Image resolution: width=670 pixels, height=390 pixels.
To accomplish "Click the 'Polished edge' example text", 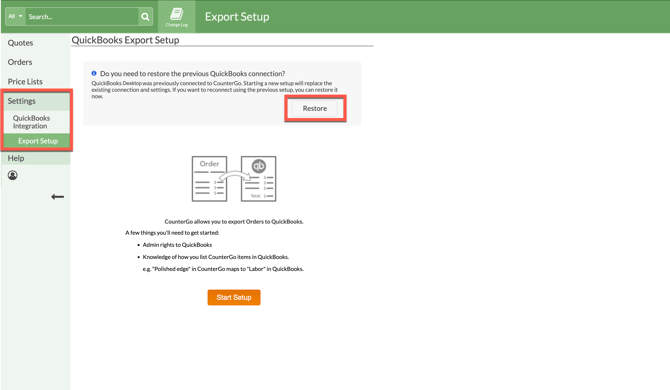I will pyautogui.click(x=223, y=269).
